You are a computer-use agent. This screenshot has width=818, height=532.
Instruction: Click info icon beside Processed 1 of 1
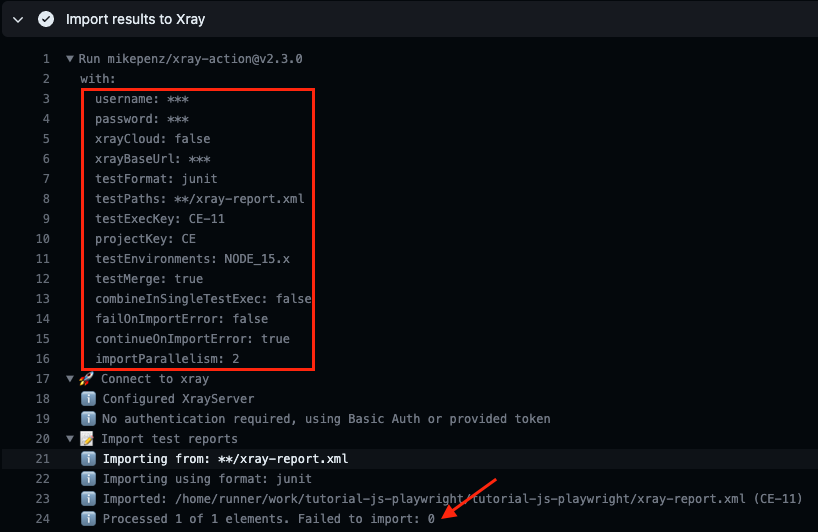click(88, 519)
